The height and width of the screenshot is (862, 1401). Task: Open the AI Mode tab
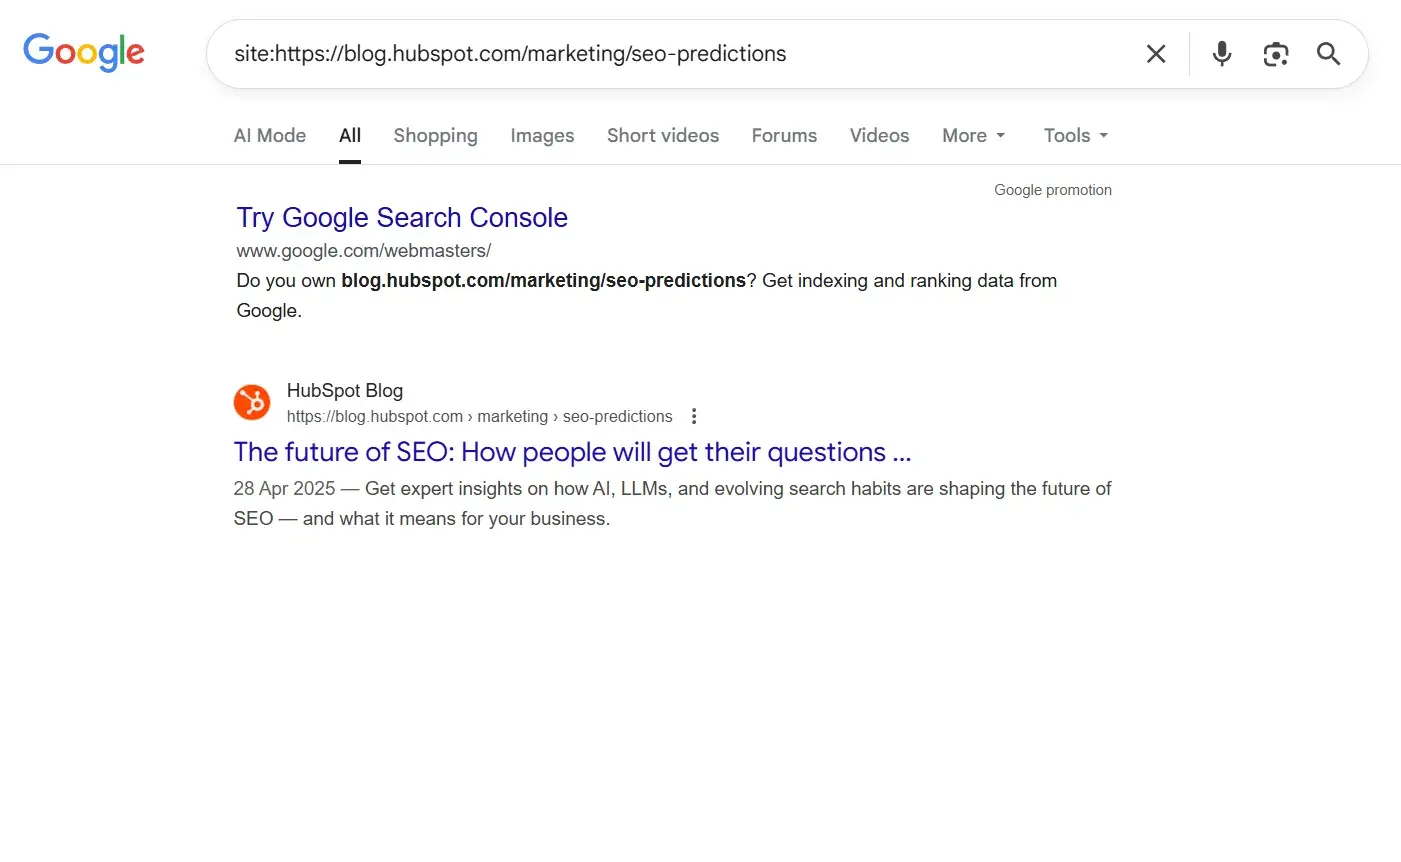[x=269, y=135]
